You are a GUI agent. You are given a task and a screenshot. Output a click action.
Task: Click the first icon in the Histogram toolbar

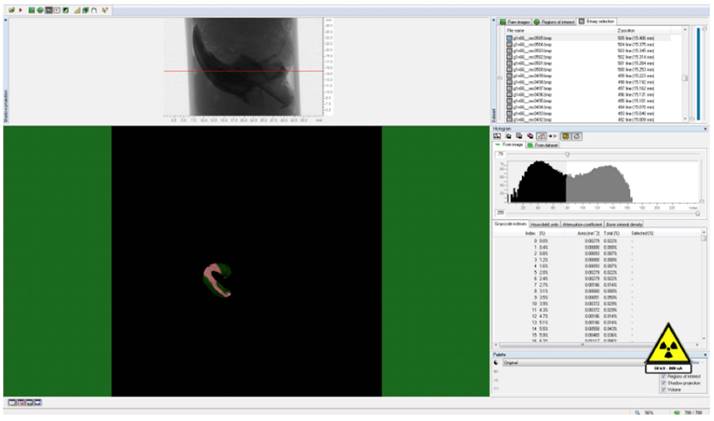point(498,136)
